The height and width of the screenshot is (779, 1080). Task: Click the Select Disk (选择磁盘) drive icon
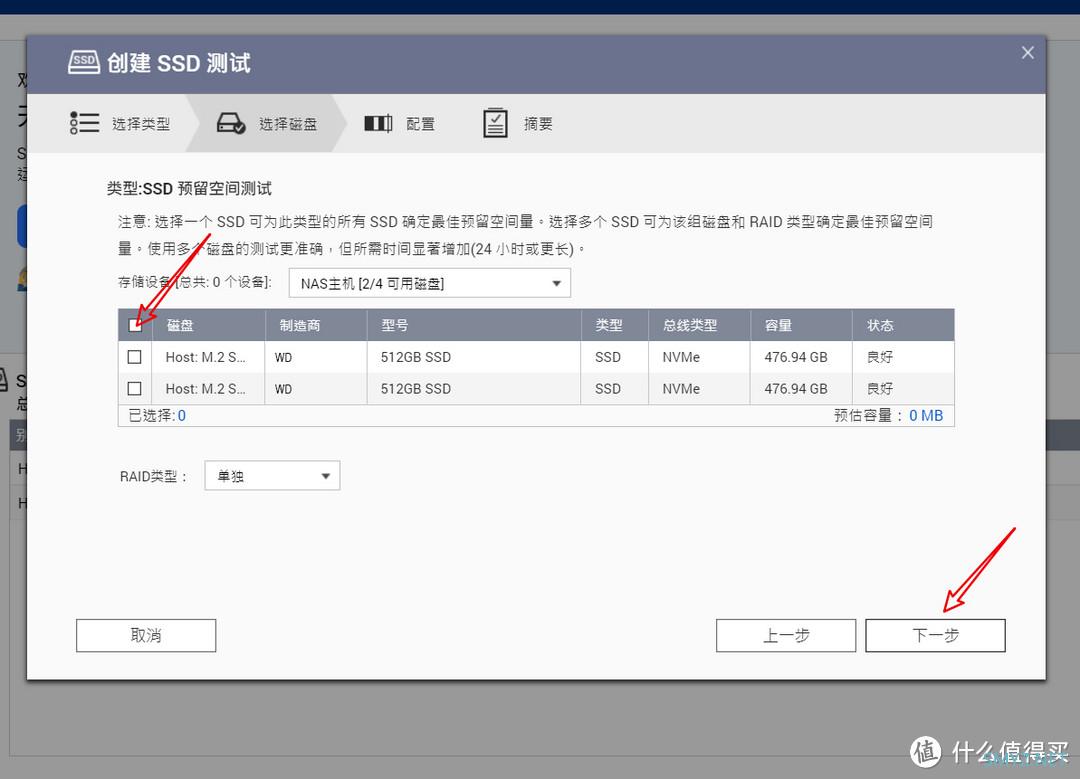point(231,123)
